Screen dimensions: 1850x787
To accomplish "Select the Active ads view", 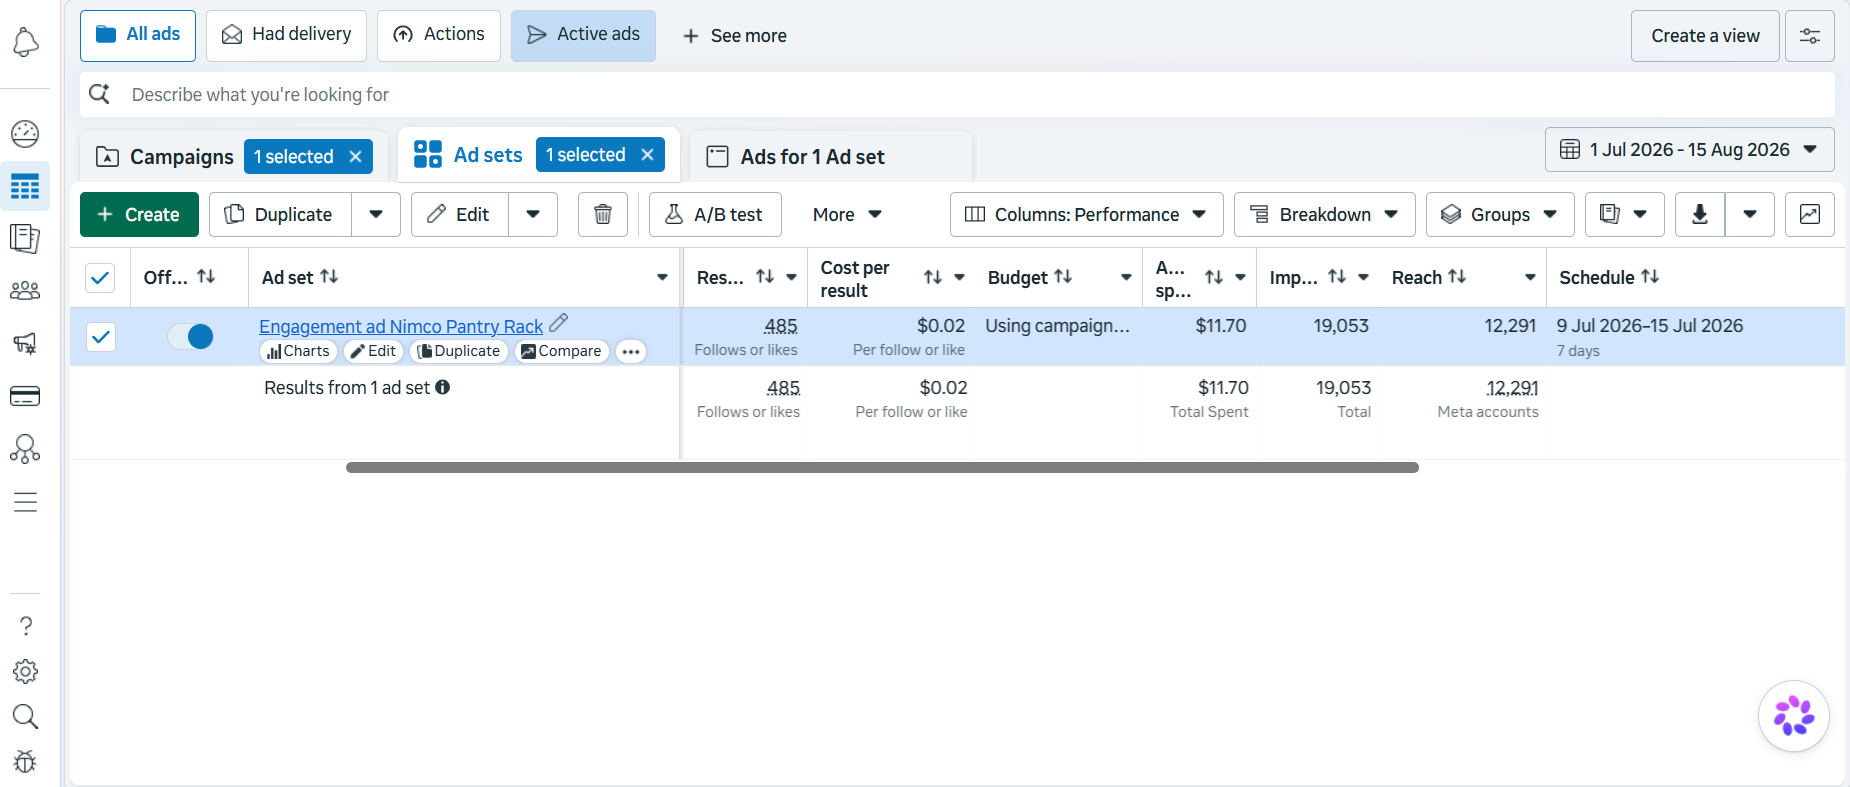I will [583, 35].
